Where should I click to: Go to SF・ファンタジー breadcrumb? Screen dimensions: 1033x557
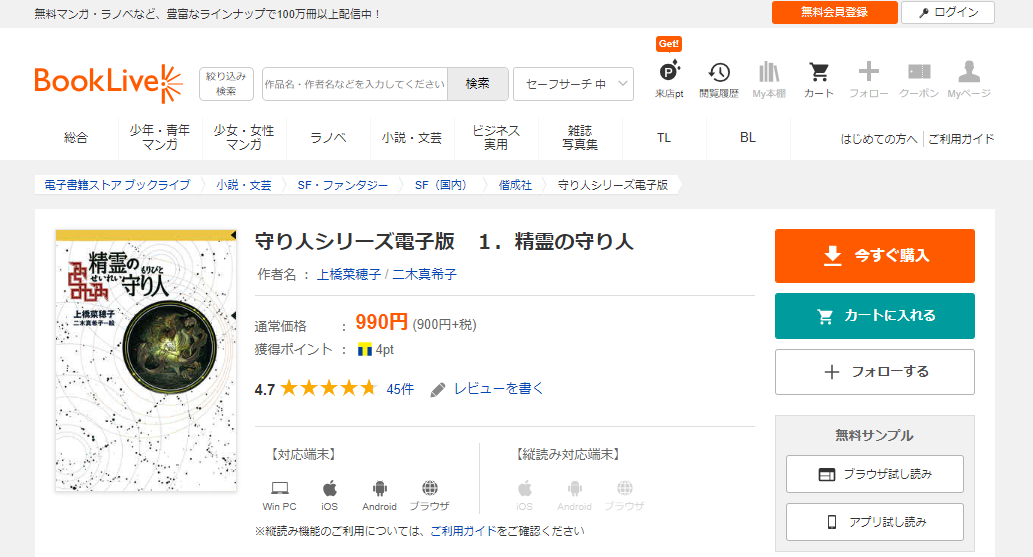point(343,185)
